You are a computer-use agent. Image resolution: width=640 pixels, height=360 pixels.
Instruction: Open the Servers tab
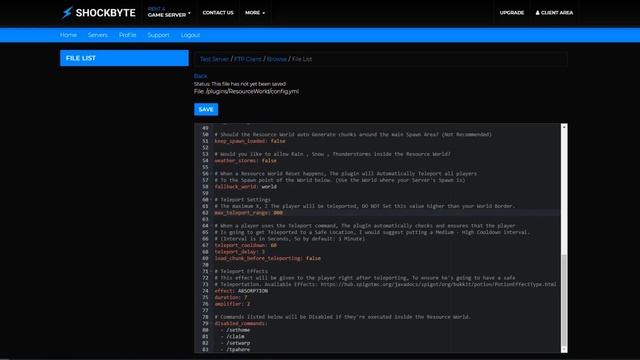[x=98, y=35]
